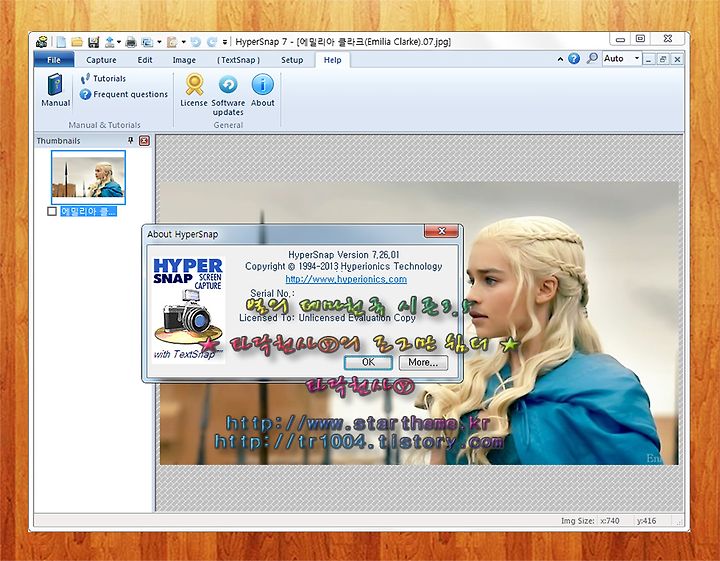Screen dimensions: 720x561
Task: Click the Upload icon in quick toolbar
Action: [109, 42]
